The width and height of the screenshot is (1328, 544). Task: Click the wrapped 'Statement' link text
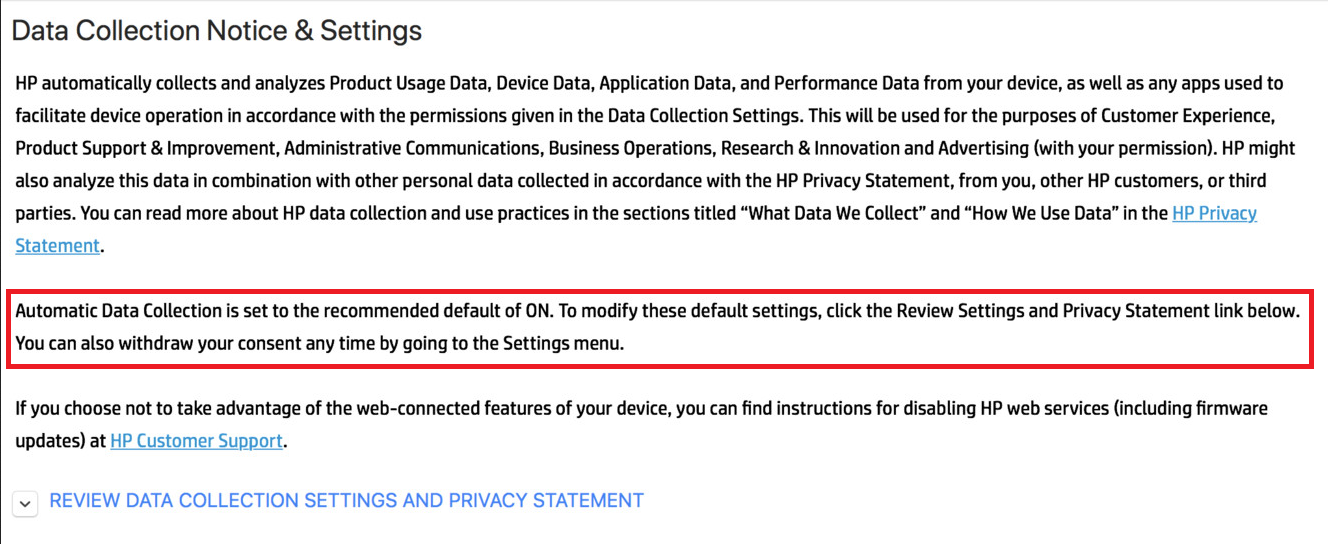pos(58,245)
